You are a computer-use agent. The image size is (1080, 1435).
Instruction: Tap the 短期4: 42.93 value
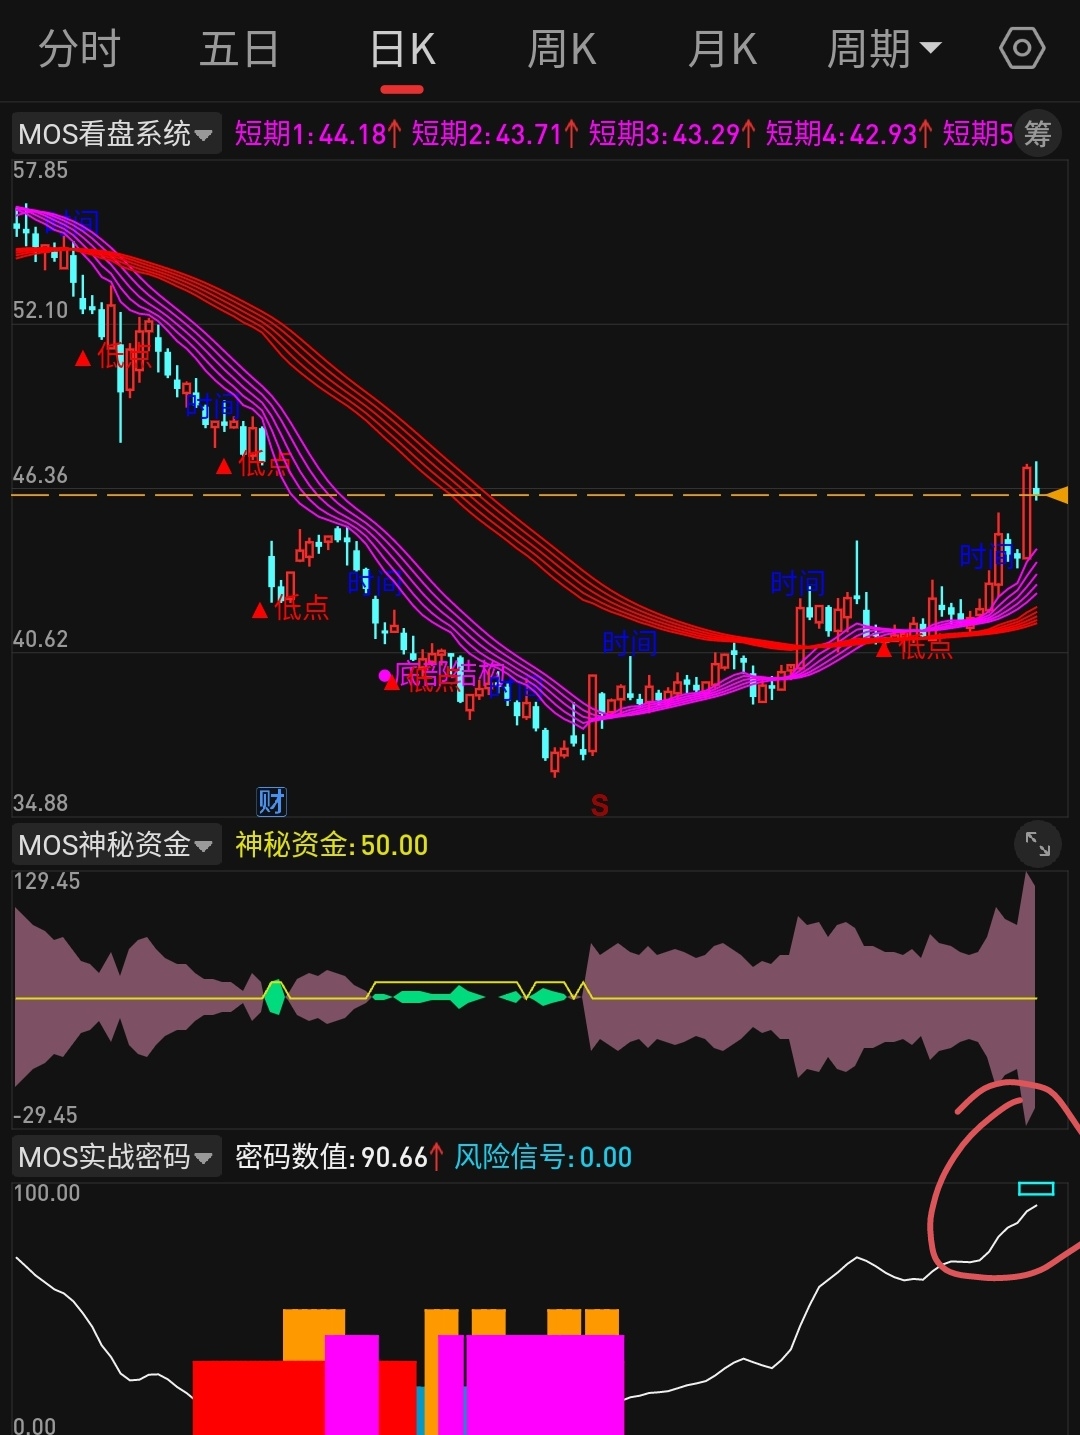click(849, 133)
